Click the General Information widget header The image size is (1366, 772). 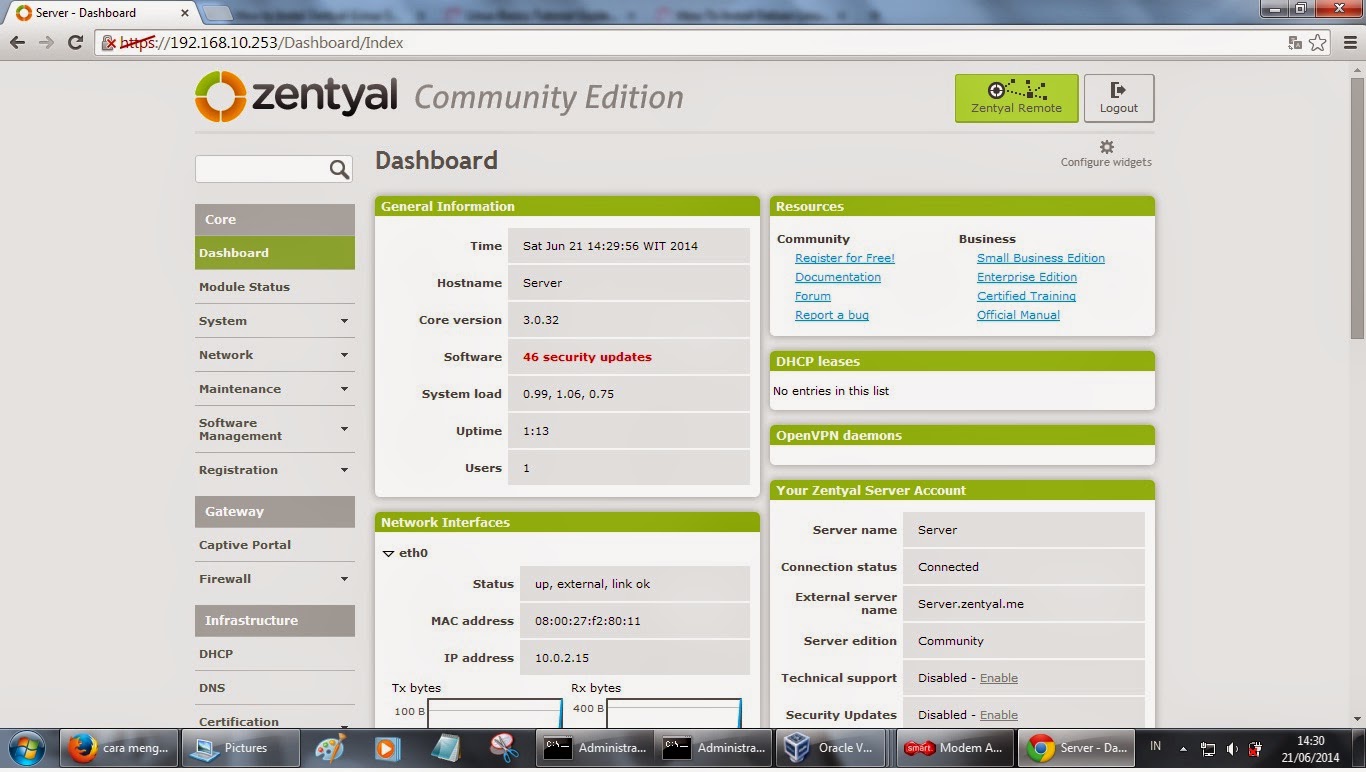coord(567,206)
